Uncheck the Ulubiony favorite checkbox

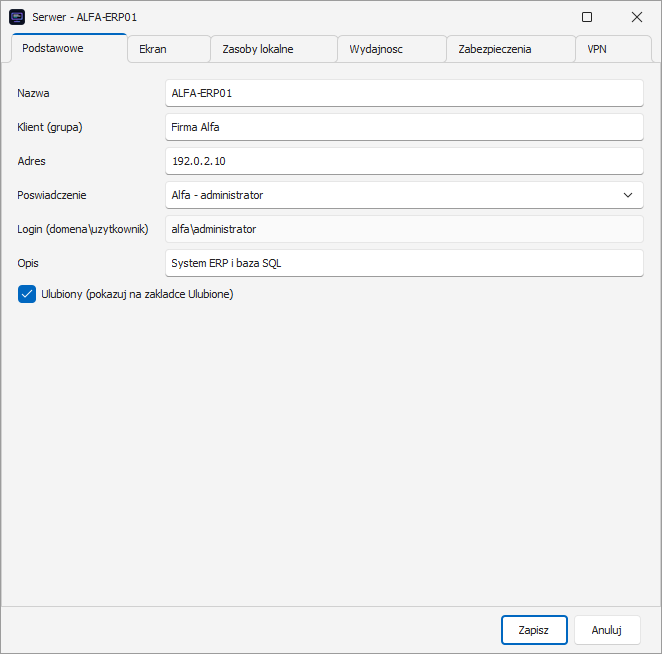point(27,294)
